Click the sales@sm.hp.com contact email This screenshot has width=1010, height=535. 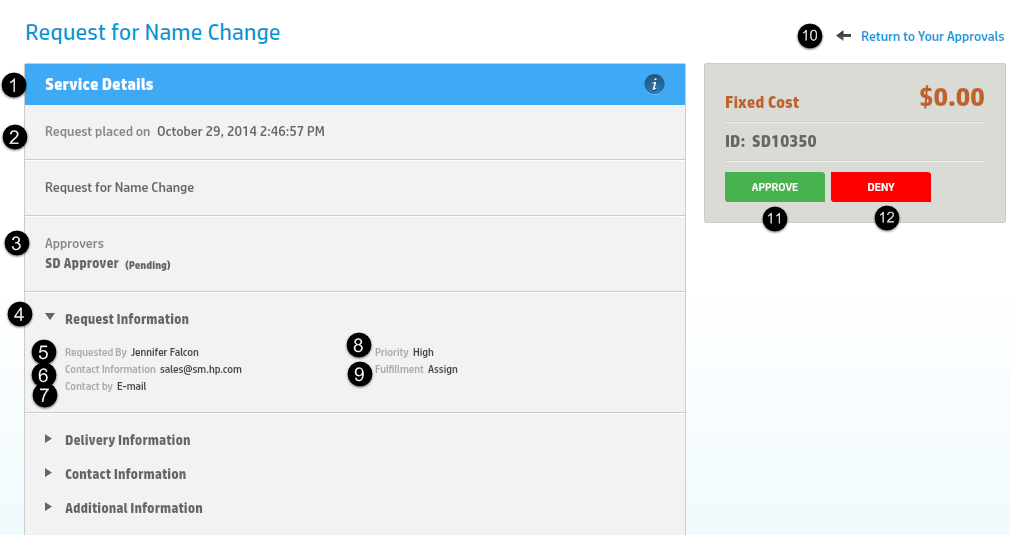click(200, 369)
